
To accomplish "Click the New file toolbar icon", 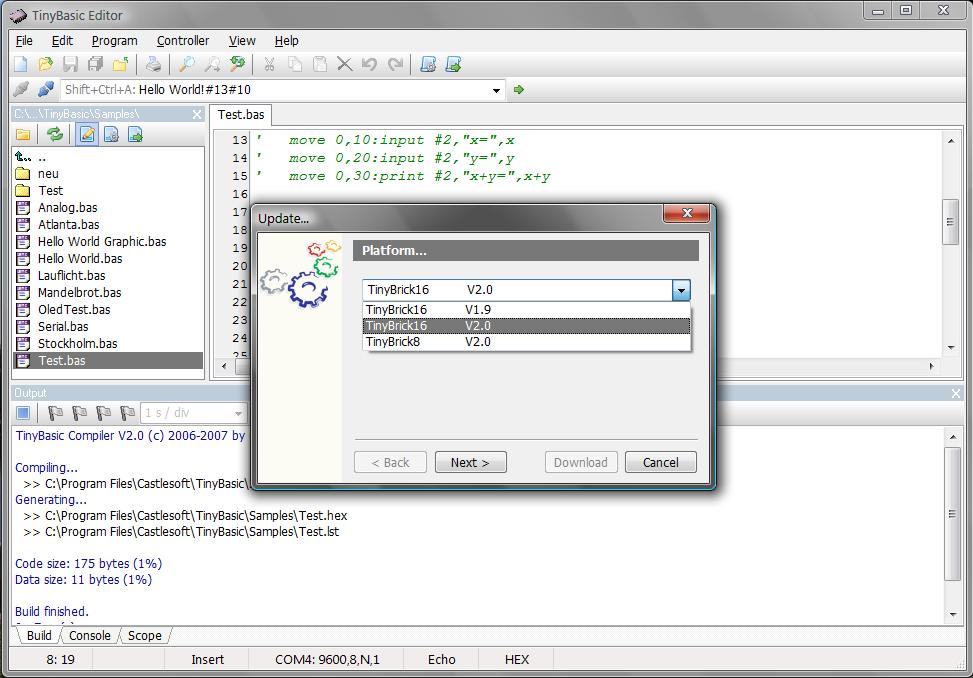I will click(x=21, y=64).
